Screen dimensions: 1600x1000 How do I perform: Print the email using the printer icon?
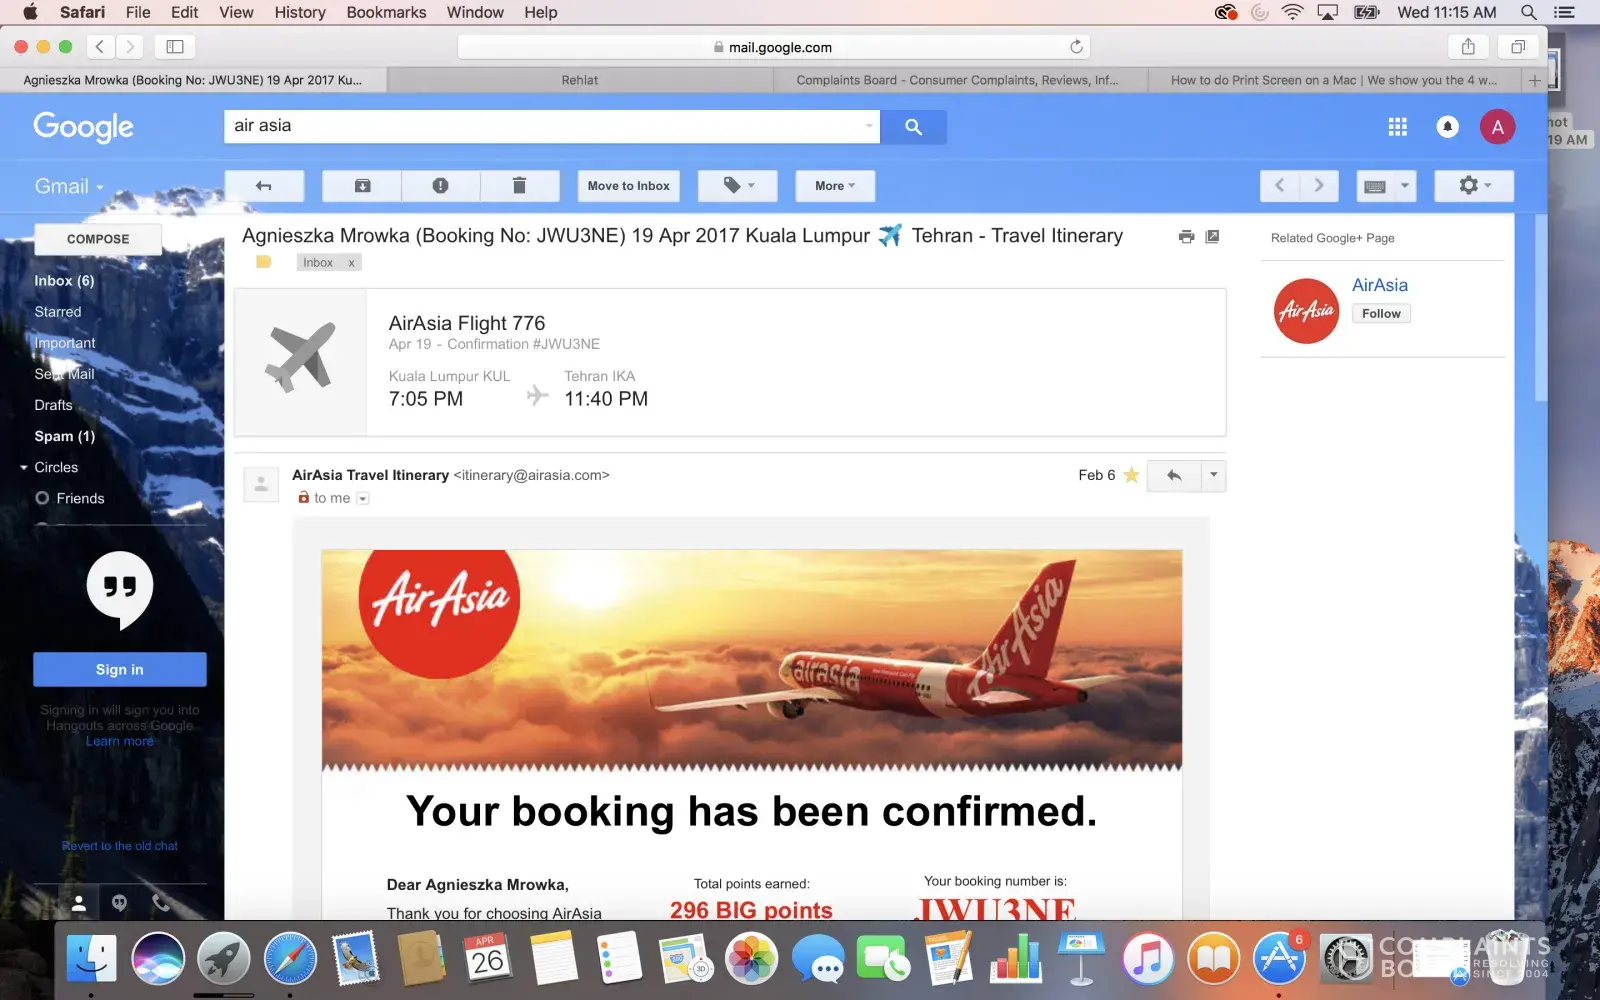coord(1186,237)
